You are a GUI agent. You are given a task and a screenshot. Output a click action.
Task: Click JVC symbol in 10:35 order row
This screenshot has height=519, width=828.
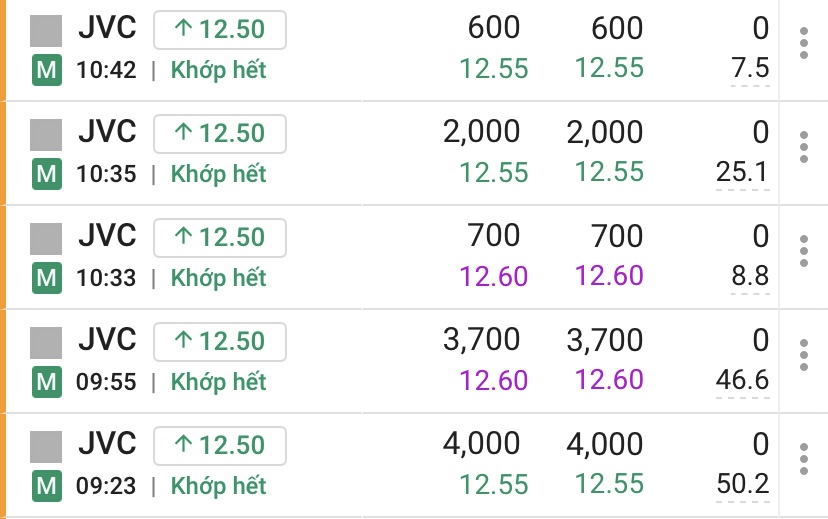[107, 132]
